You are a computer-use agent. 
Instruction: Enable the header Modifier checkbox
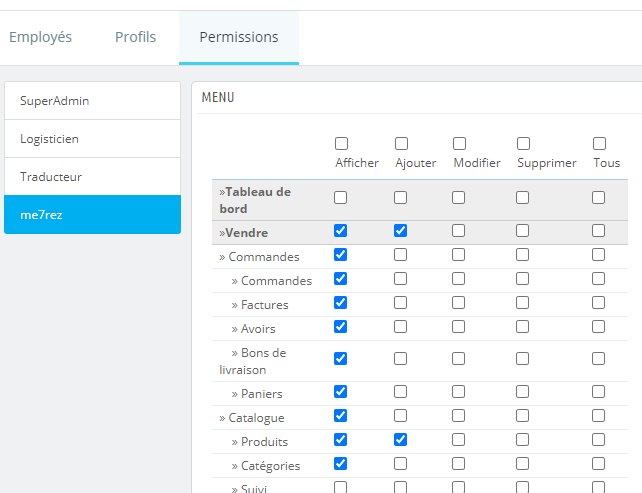tap(459, 144)
